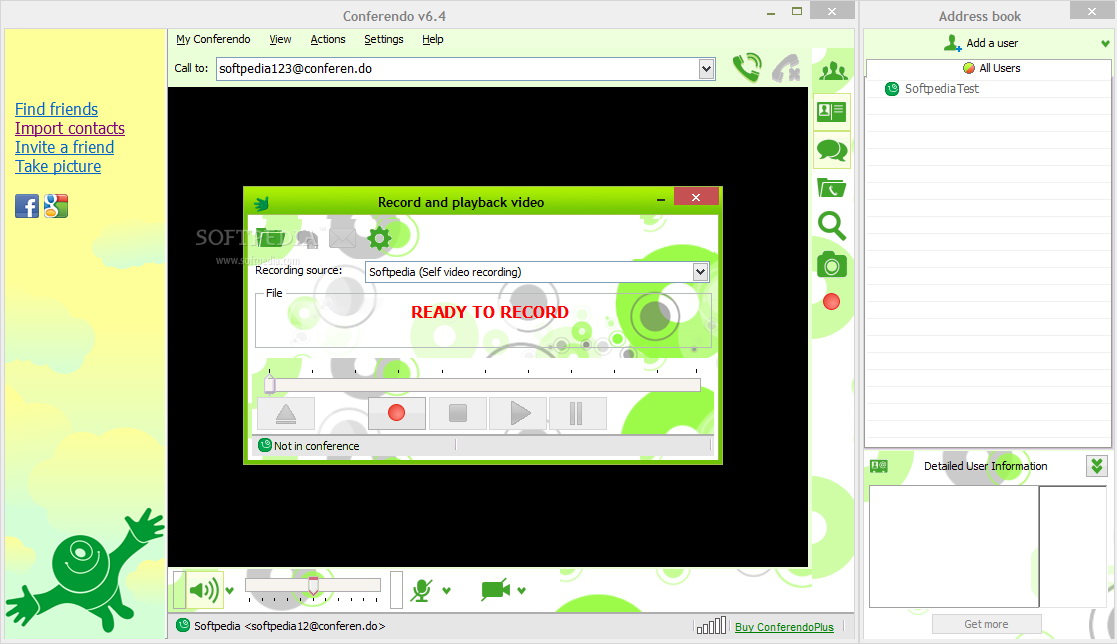The height and width of the screenshot is (644, 1117).
Task: Open the Settings menu
Action: click(x=383, y=39)
